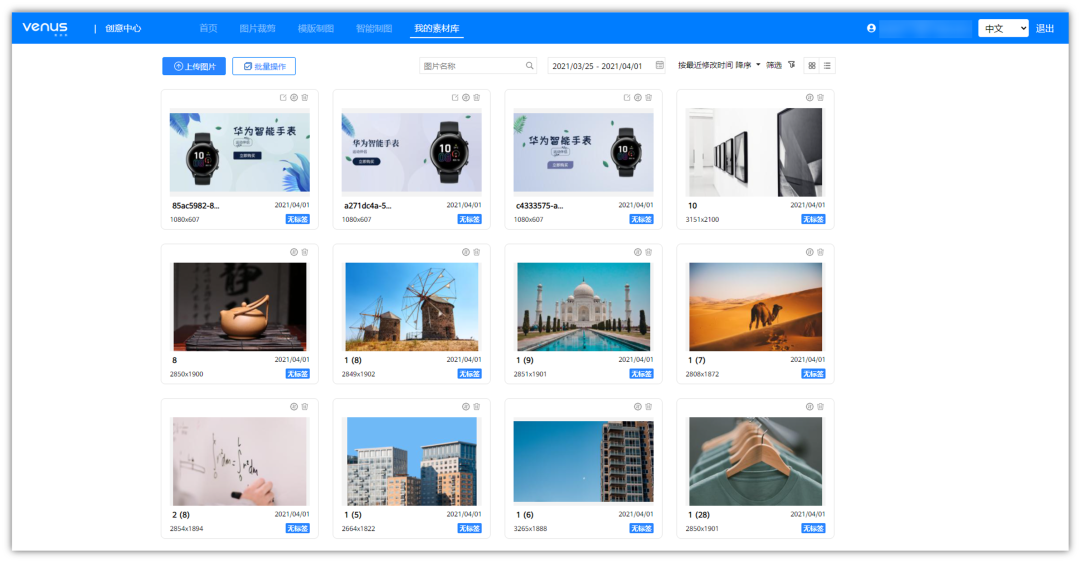Screen dimensions: 1080x562
Task: Click the trash icon on windmill image 1 (8)
Action: (477, 252)
